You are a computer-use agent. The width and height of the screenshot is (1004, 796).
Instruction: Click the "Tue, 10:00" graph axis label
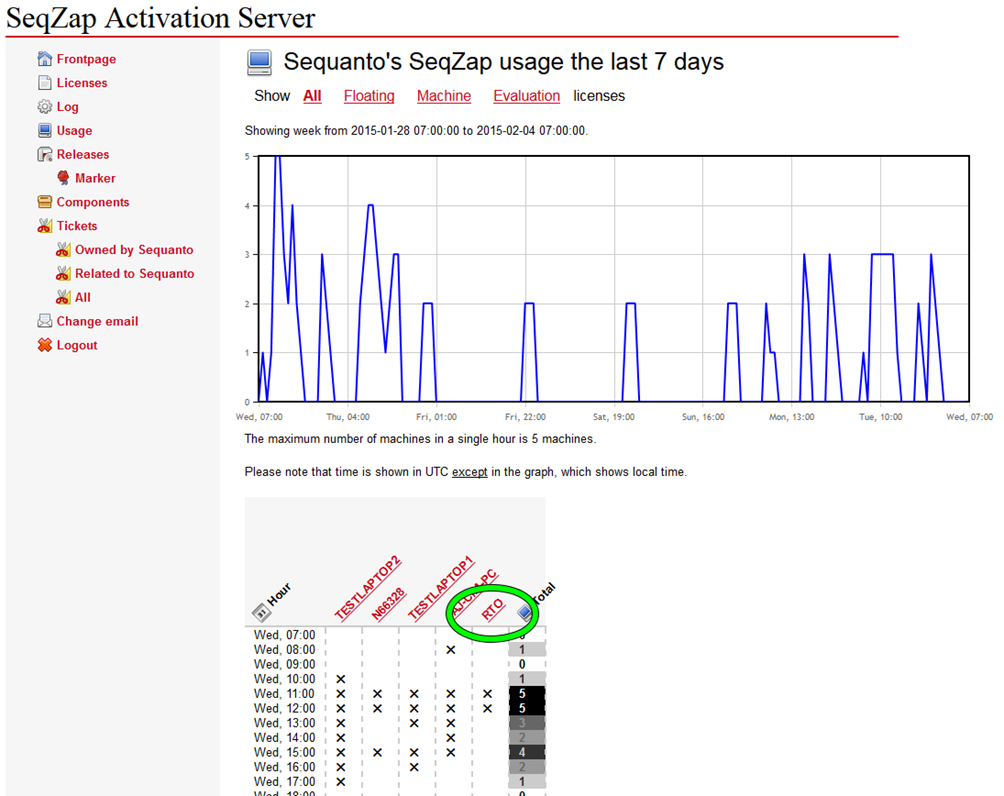click(x=880, y=417)
